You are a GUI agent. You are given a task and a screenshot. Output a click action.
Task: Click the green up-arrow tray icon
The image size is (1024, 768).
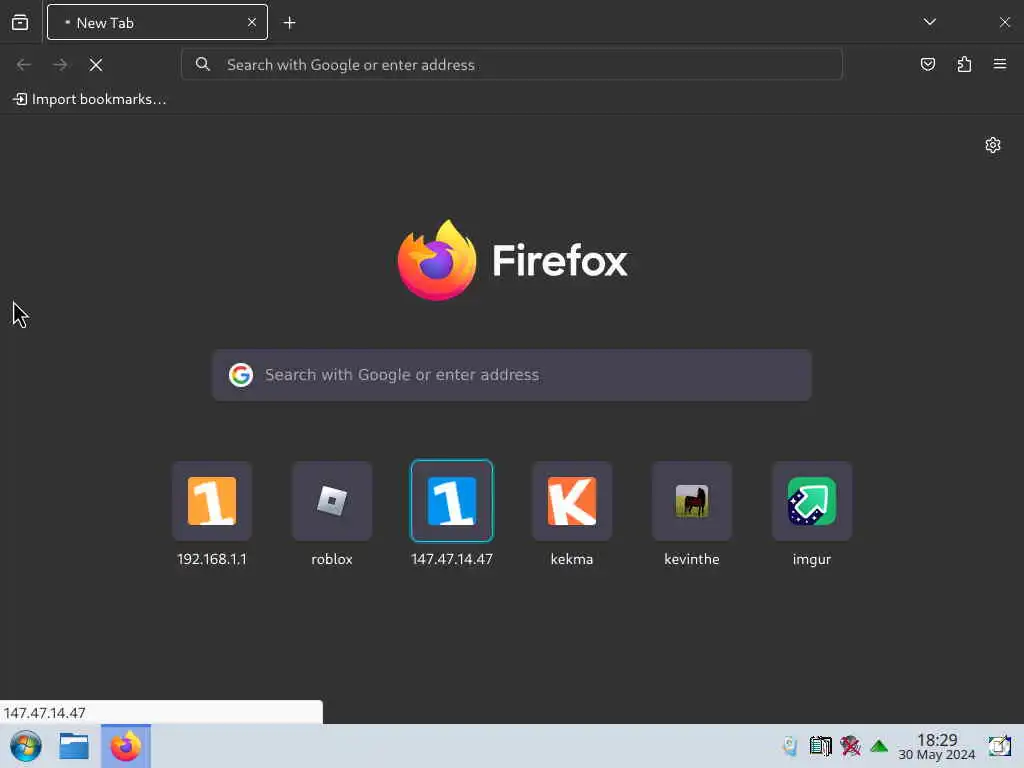[879, 746]
